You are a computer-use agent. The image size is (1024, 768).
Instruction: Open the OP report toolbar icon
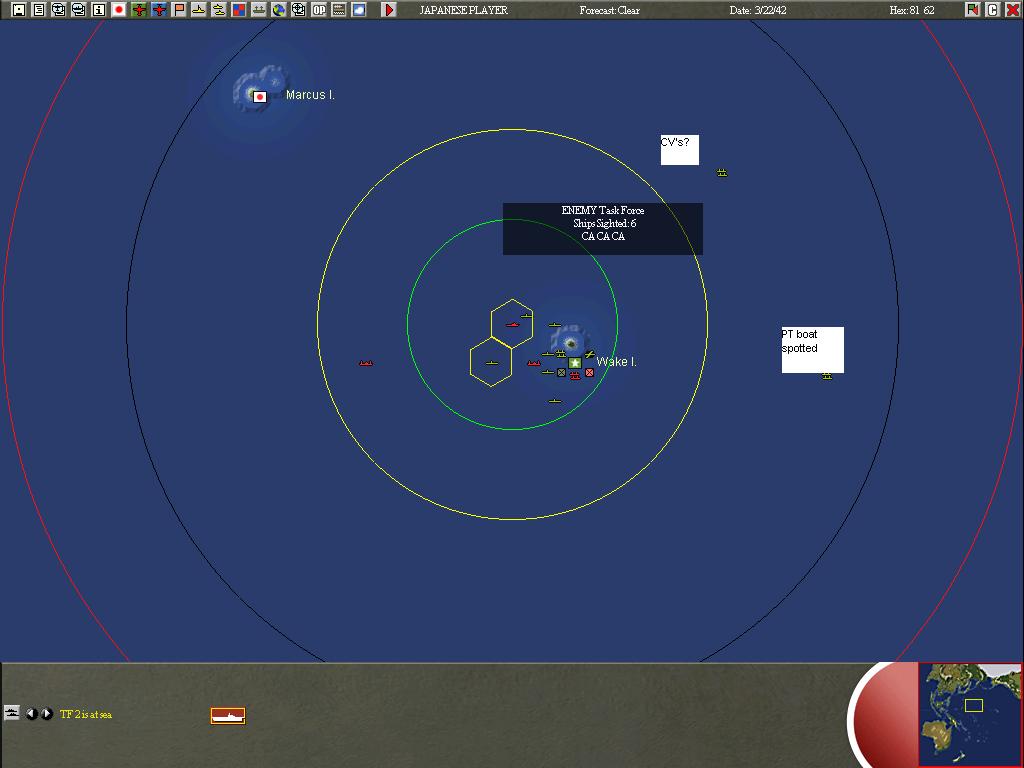click(319, 10)
